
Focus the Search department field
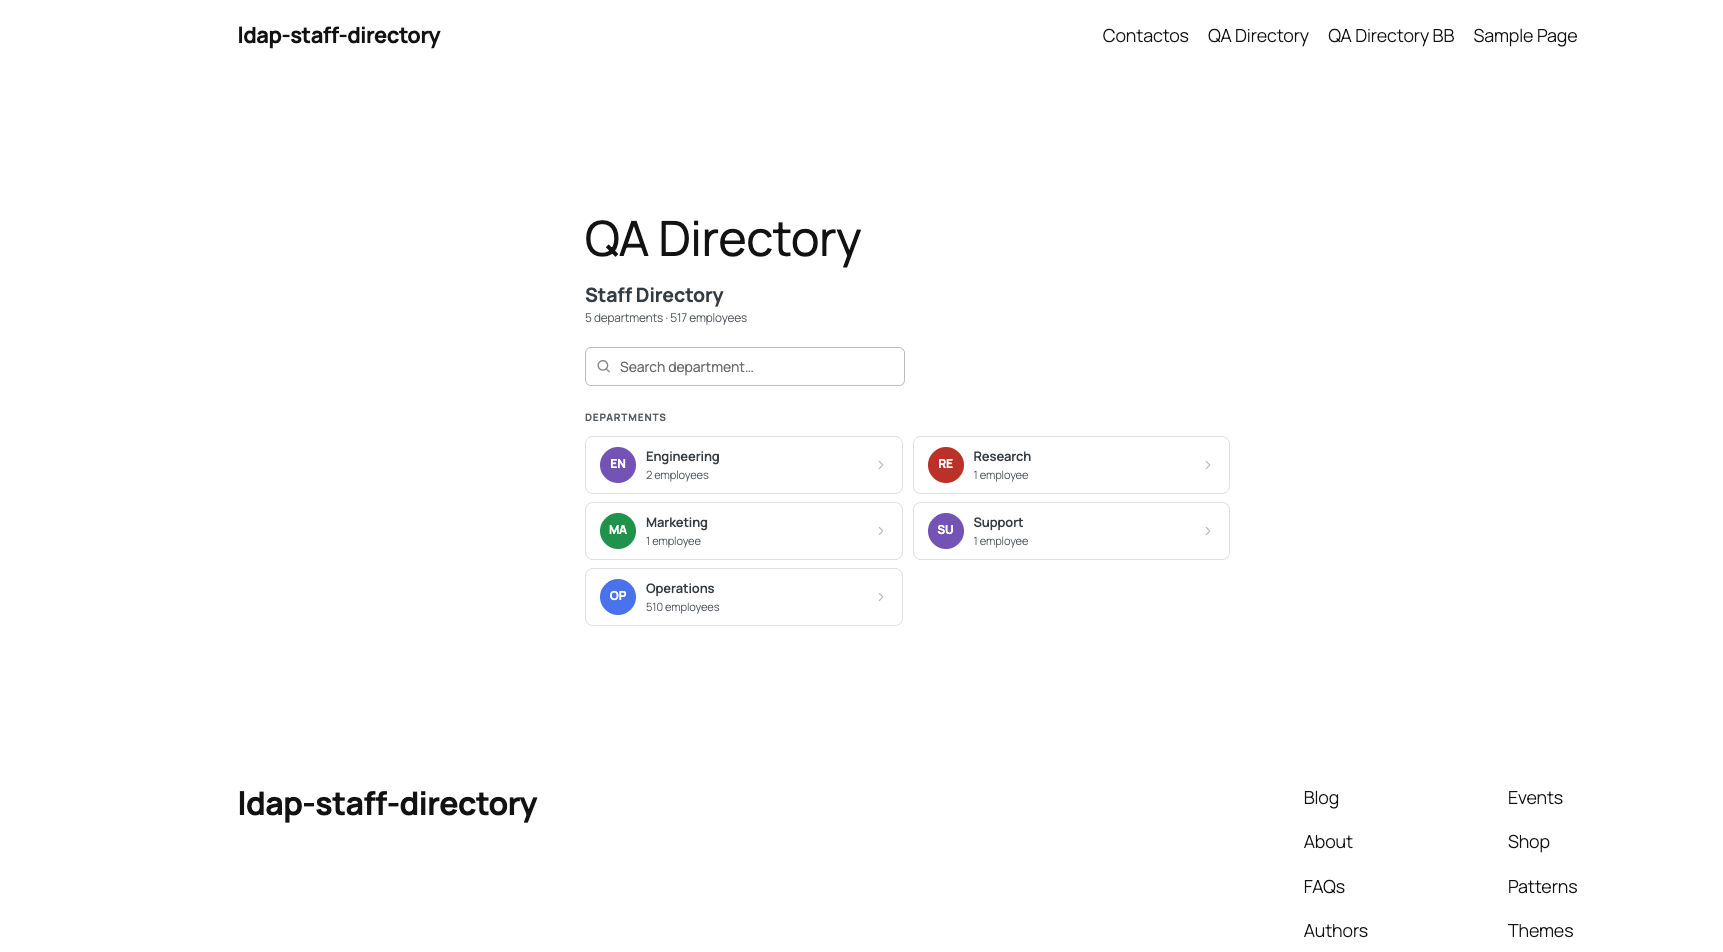pos(745,367)
